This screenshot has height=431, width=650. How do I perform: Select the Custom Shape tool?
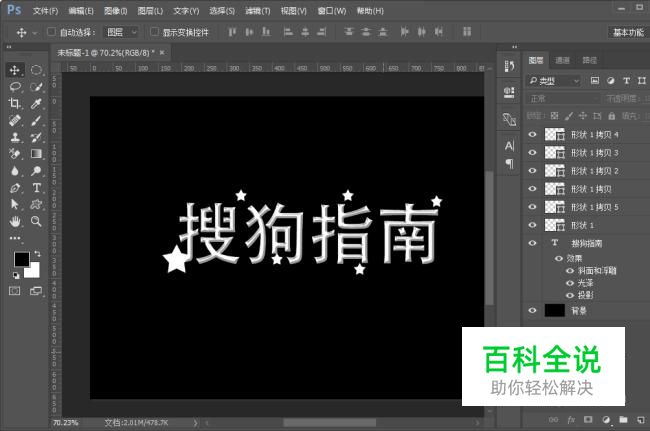pos(36,204)
